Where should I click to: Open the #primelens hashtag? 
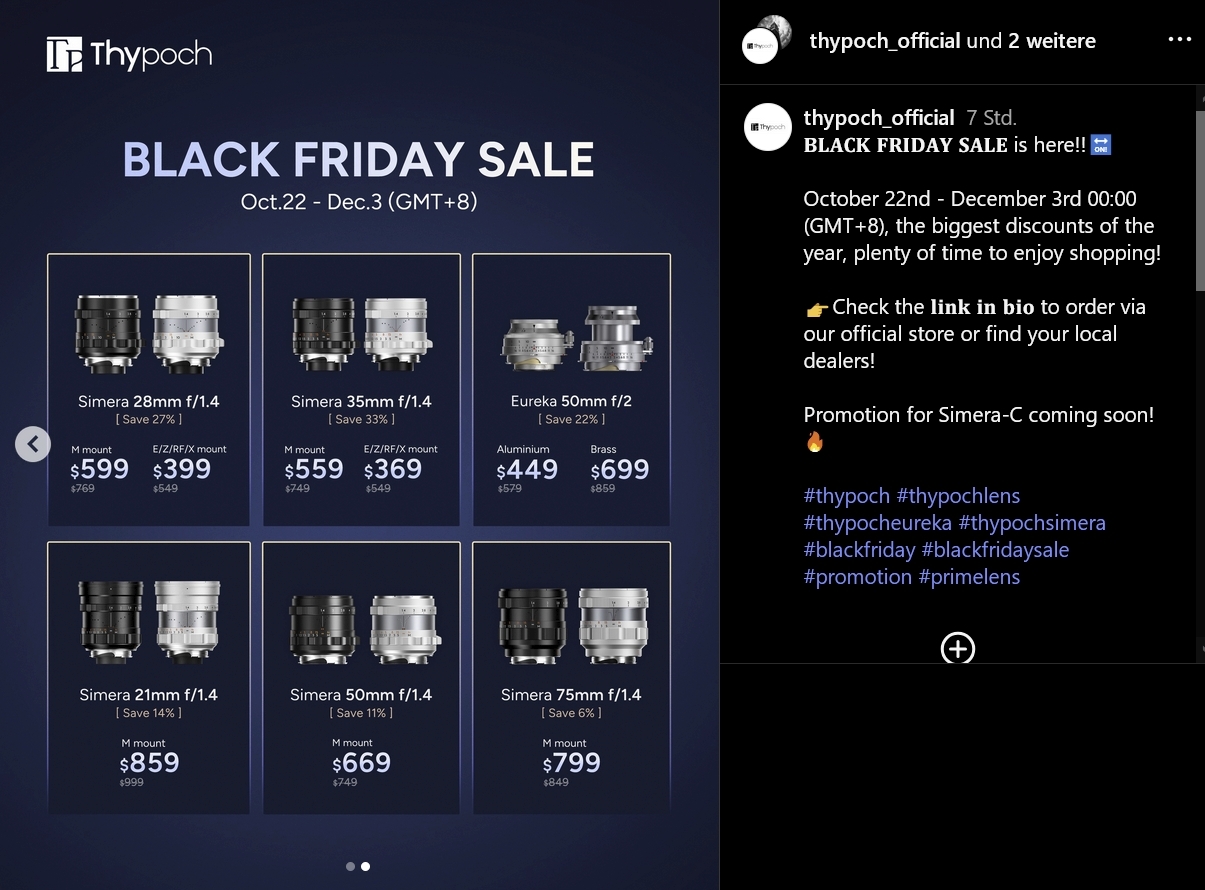pyautogui.click(x=969, y=577)
